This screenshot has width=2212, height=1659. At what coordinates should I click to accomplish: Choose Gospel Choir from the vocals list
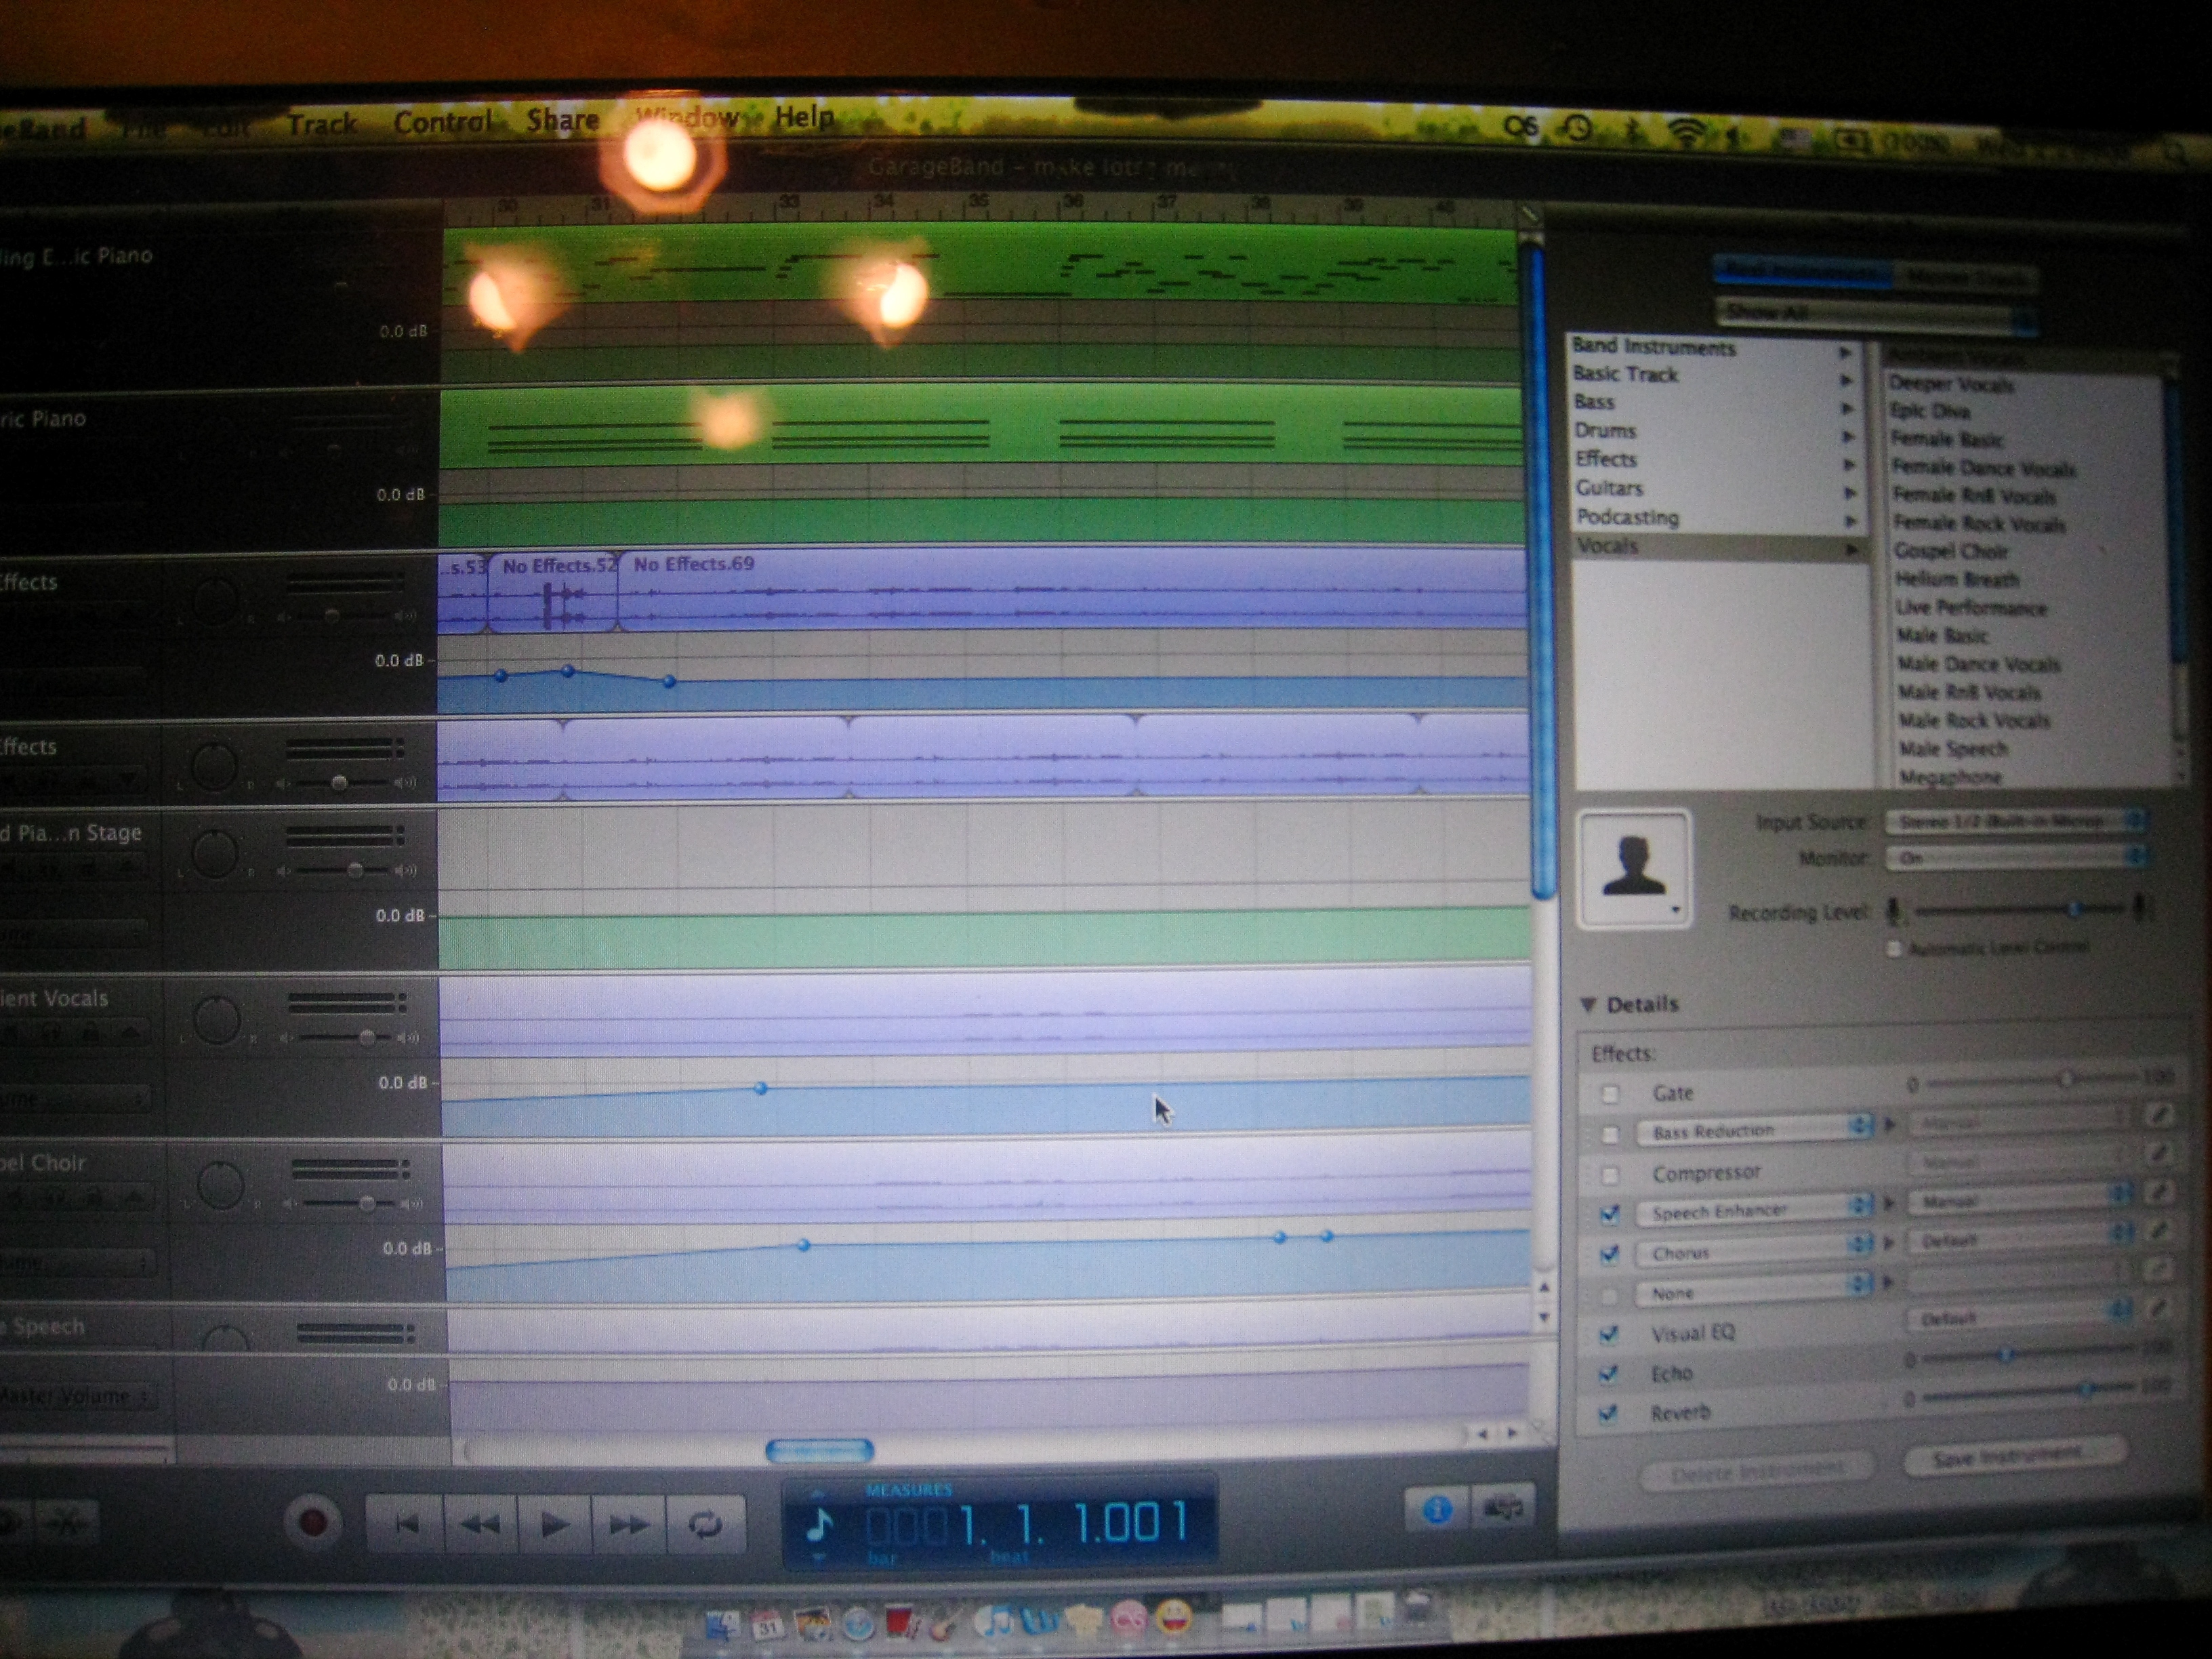pos(1951,551)
